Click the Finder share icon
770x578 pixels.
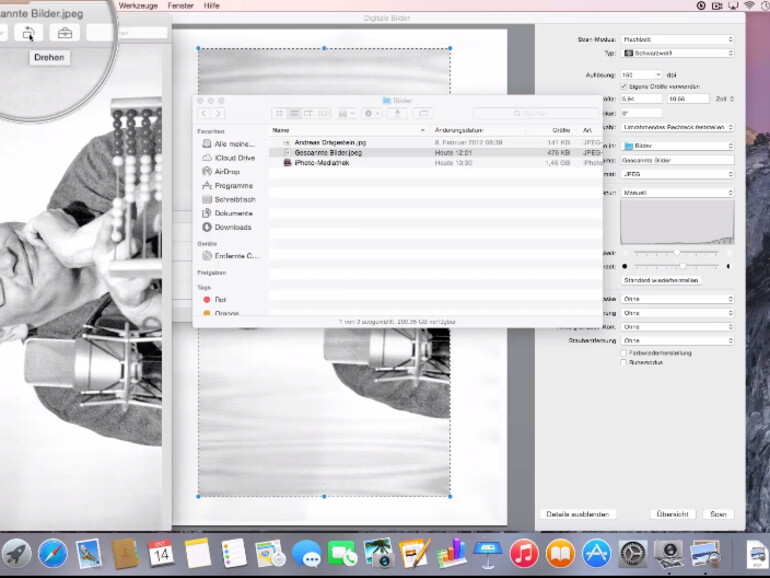pyautogui.click(x=397, y=114)
